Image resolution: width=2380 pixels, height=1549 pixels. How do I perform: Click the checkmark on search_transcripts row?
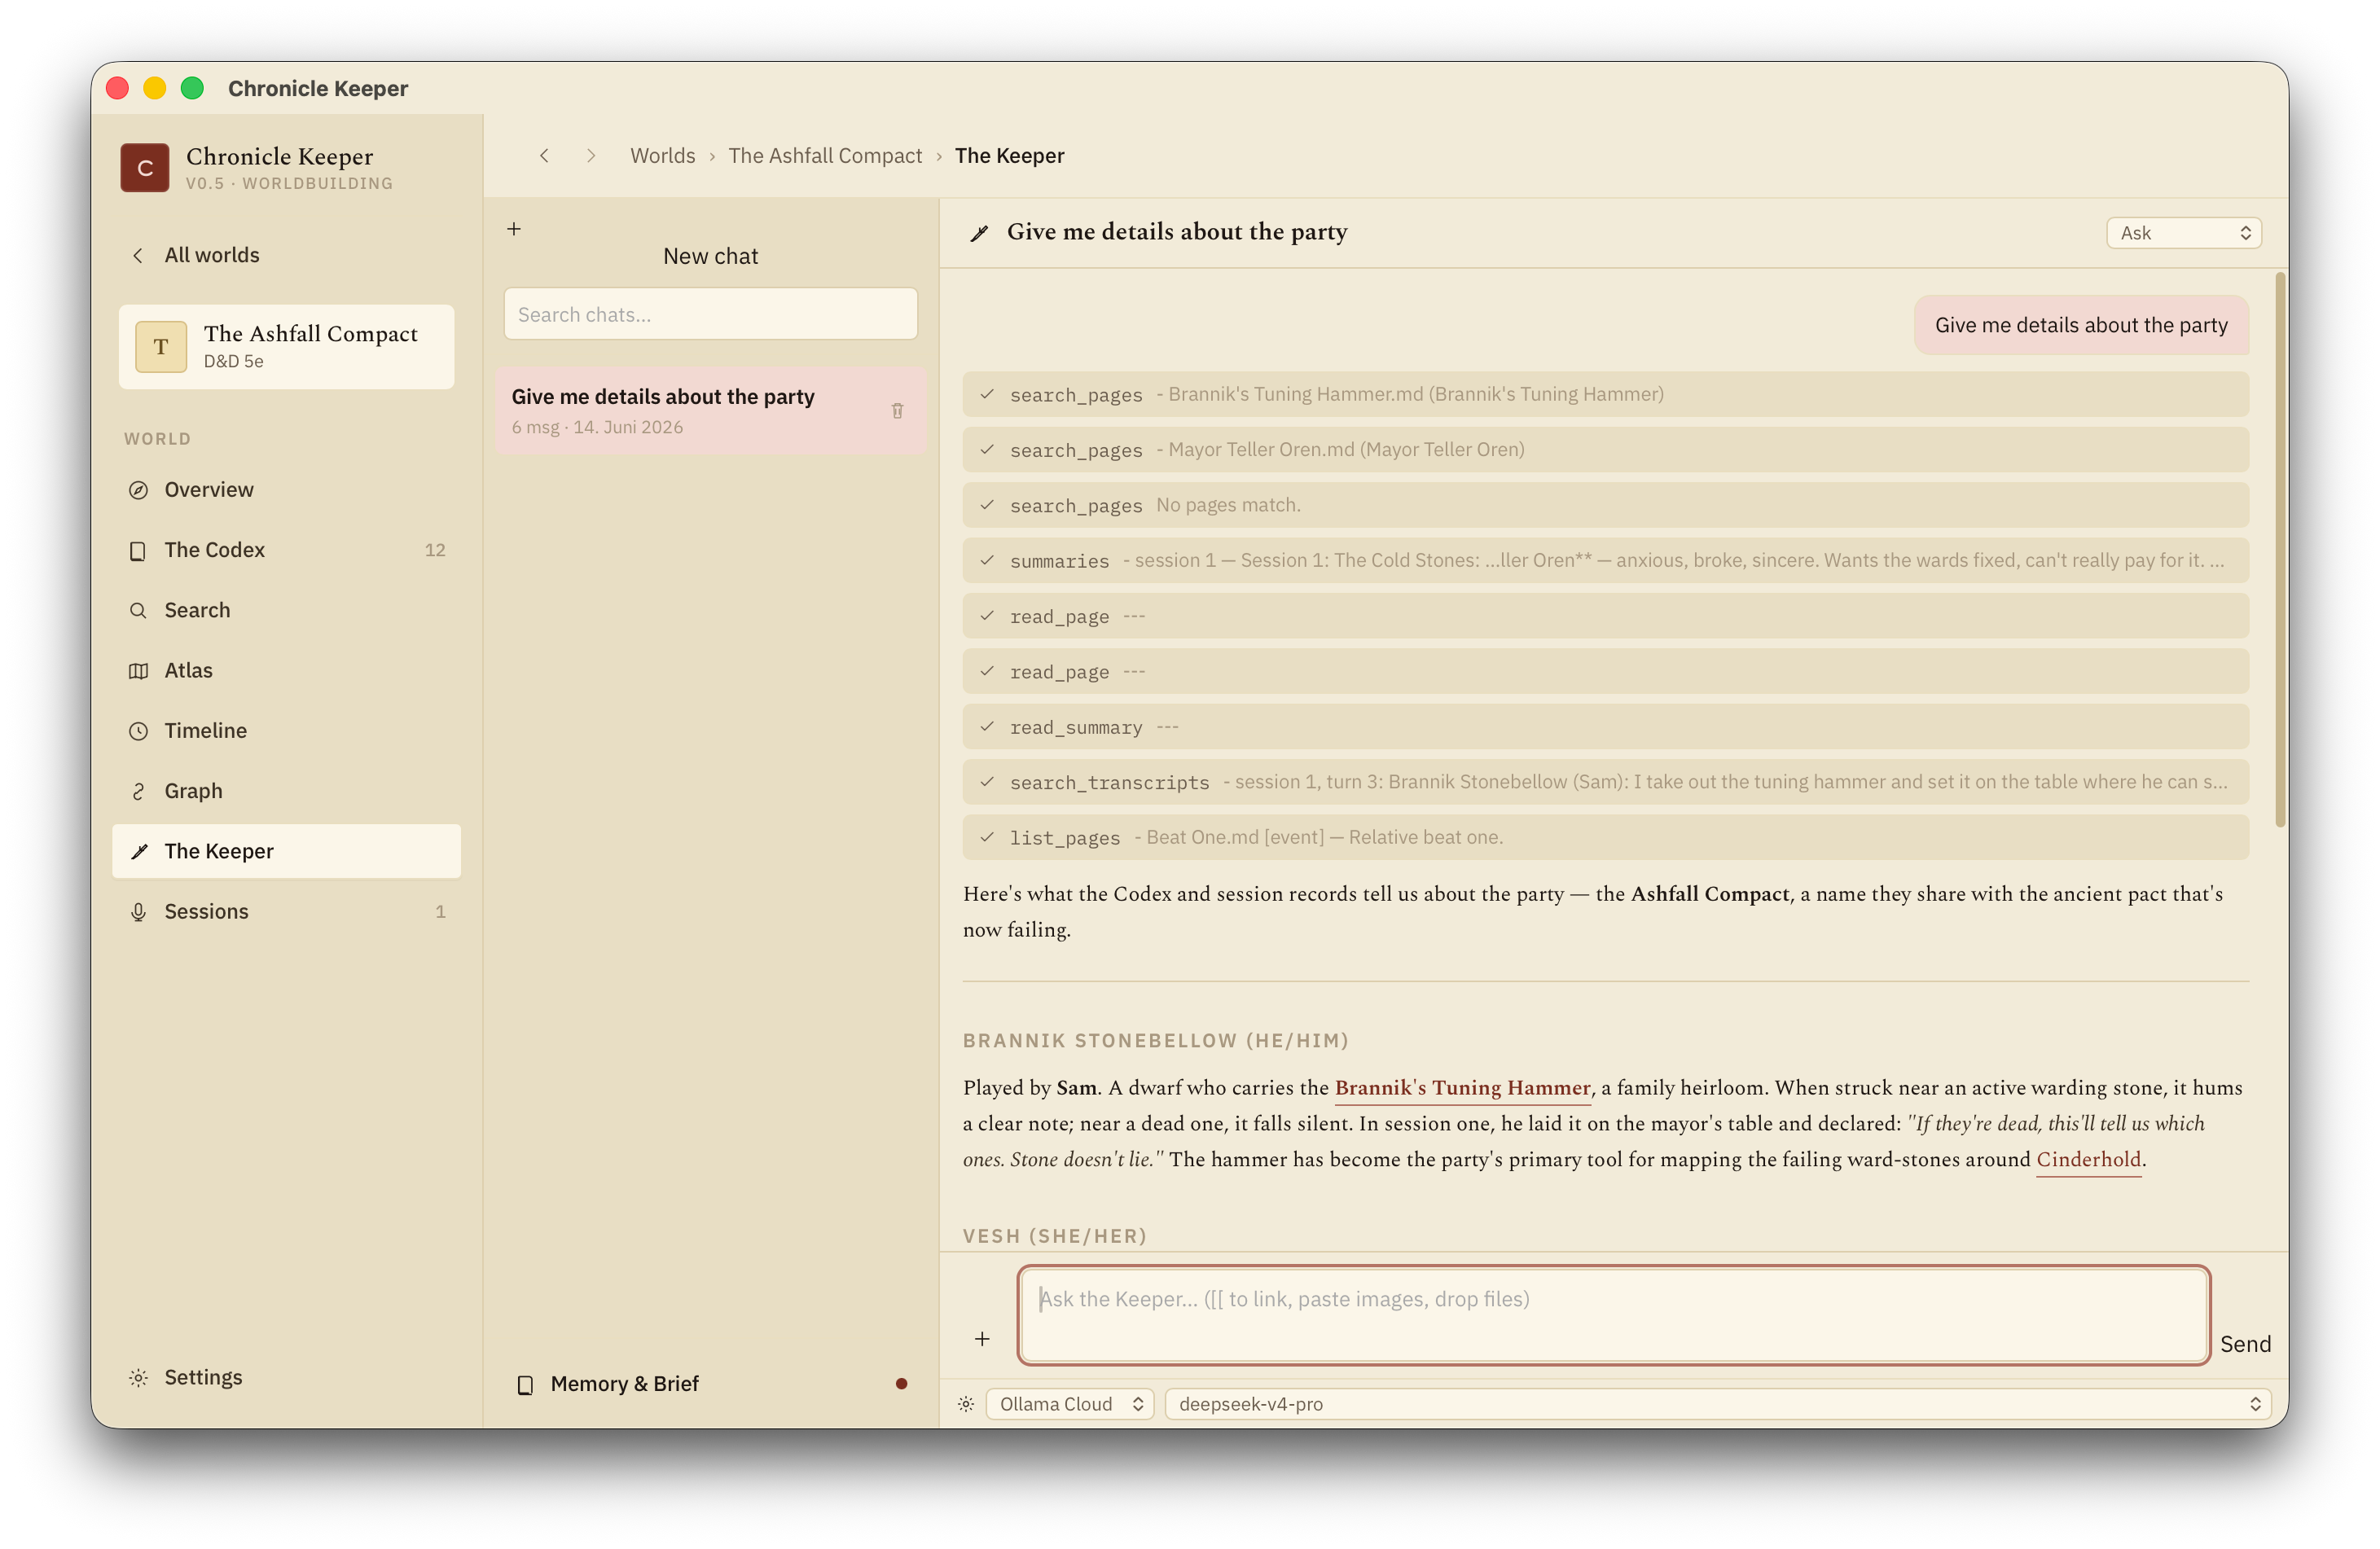pos(987,782)
